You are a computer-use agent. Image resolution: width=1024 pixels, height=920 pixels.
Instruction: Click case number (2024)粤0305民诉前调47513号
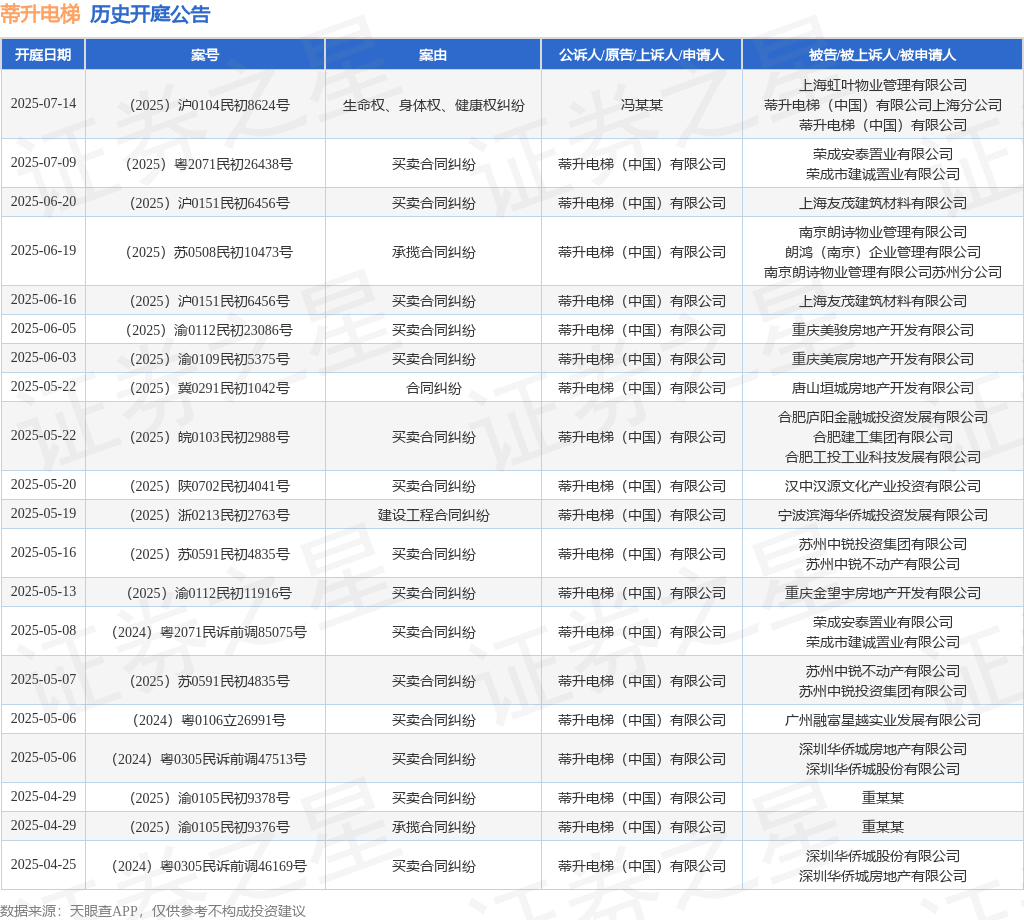209,759
